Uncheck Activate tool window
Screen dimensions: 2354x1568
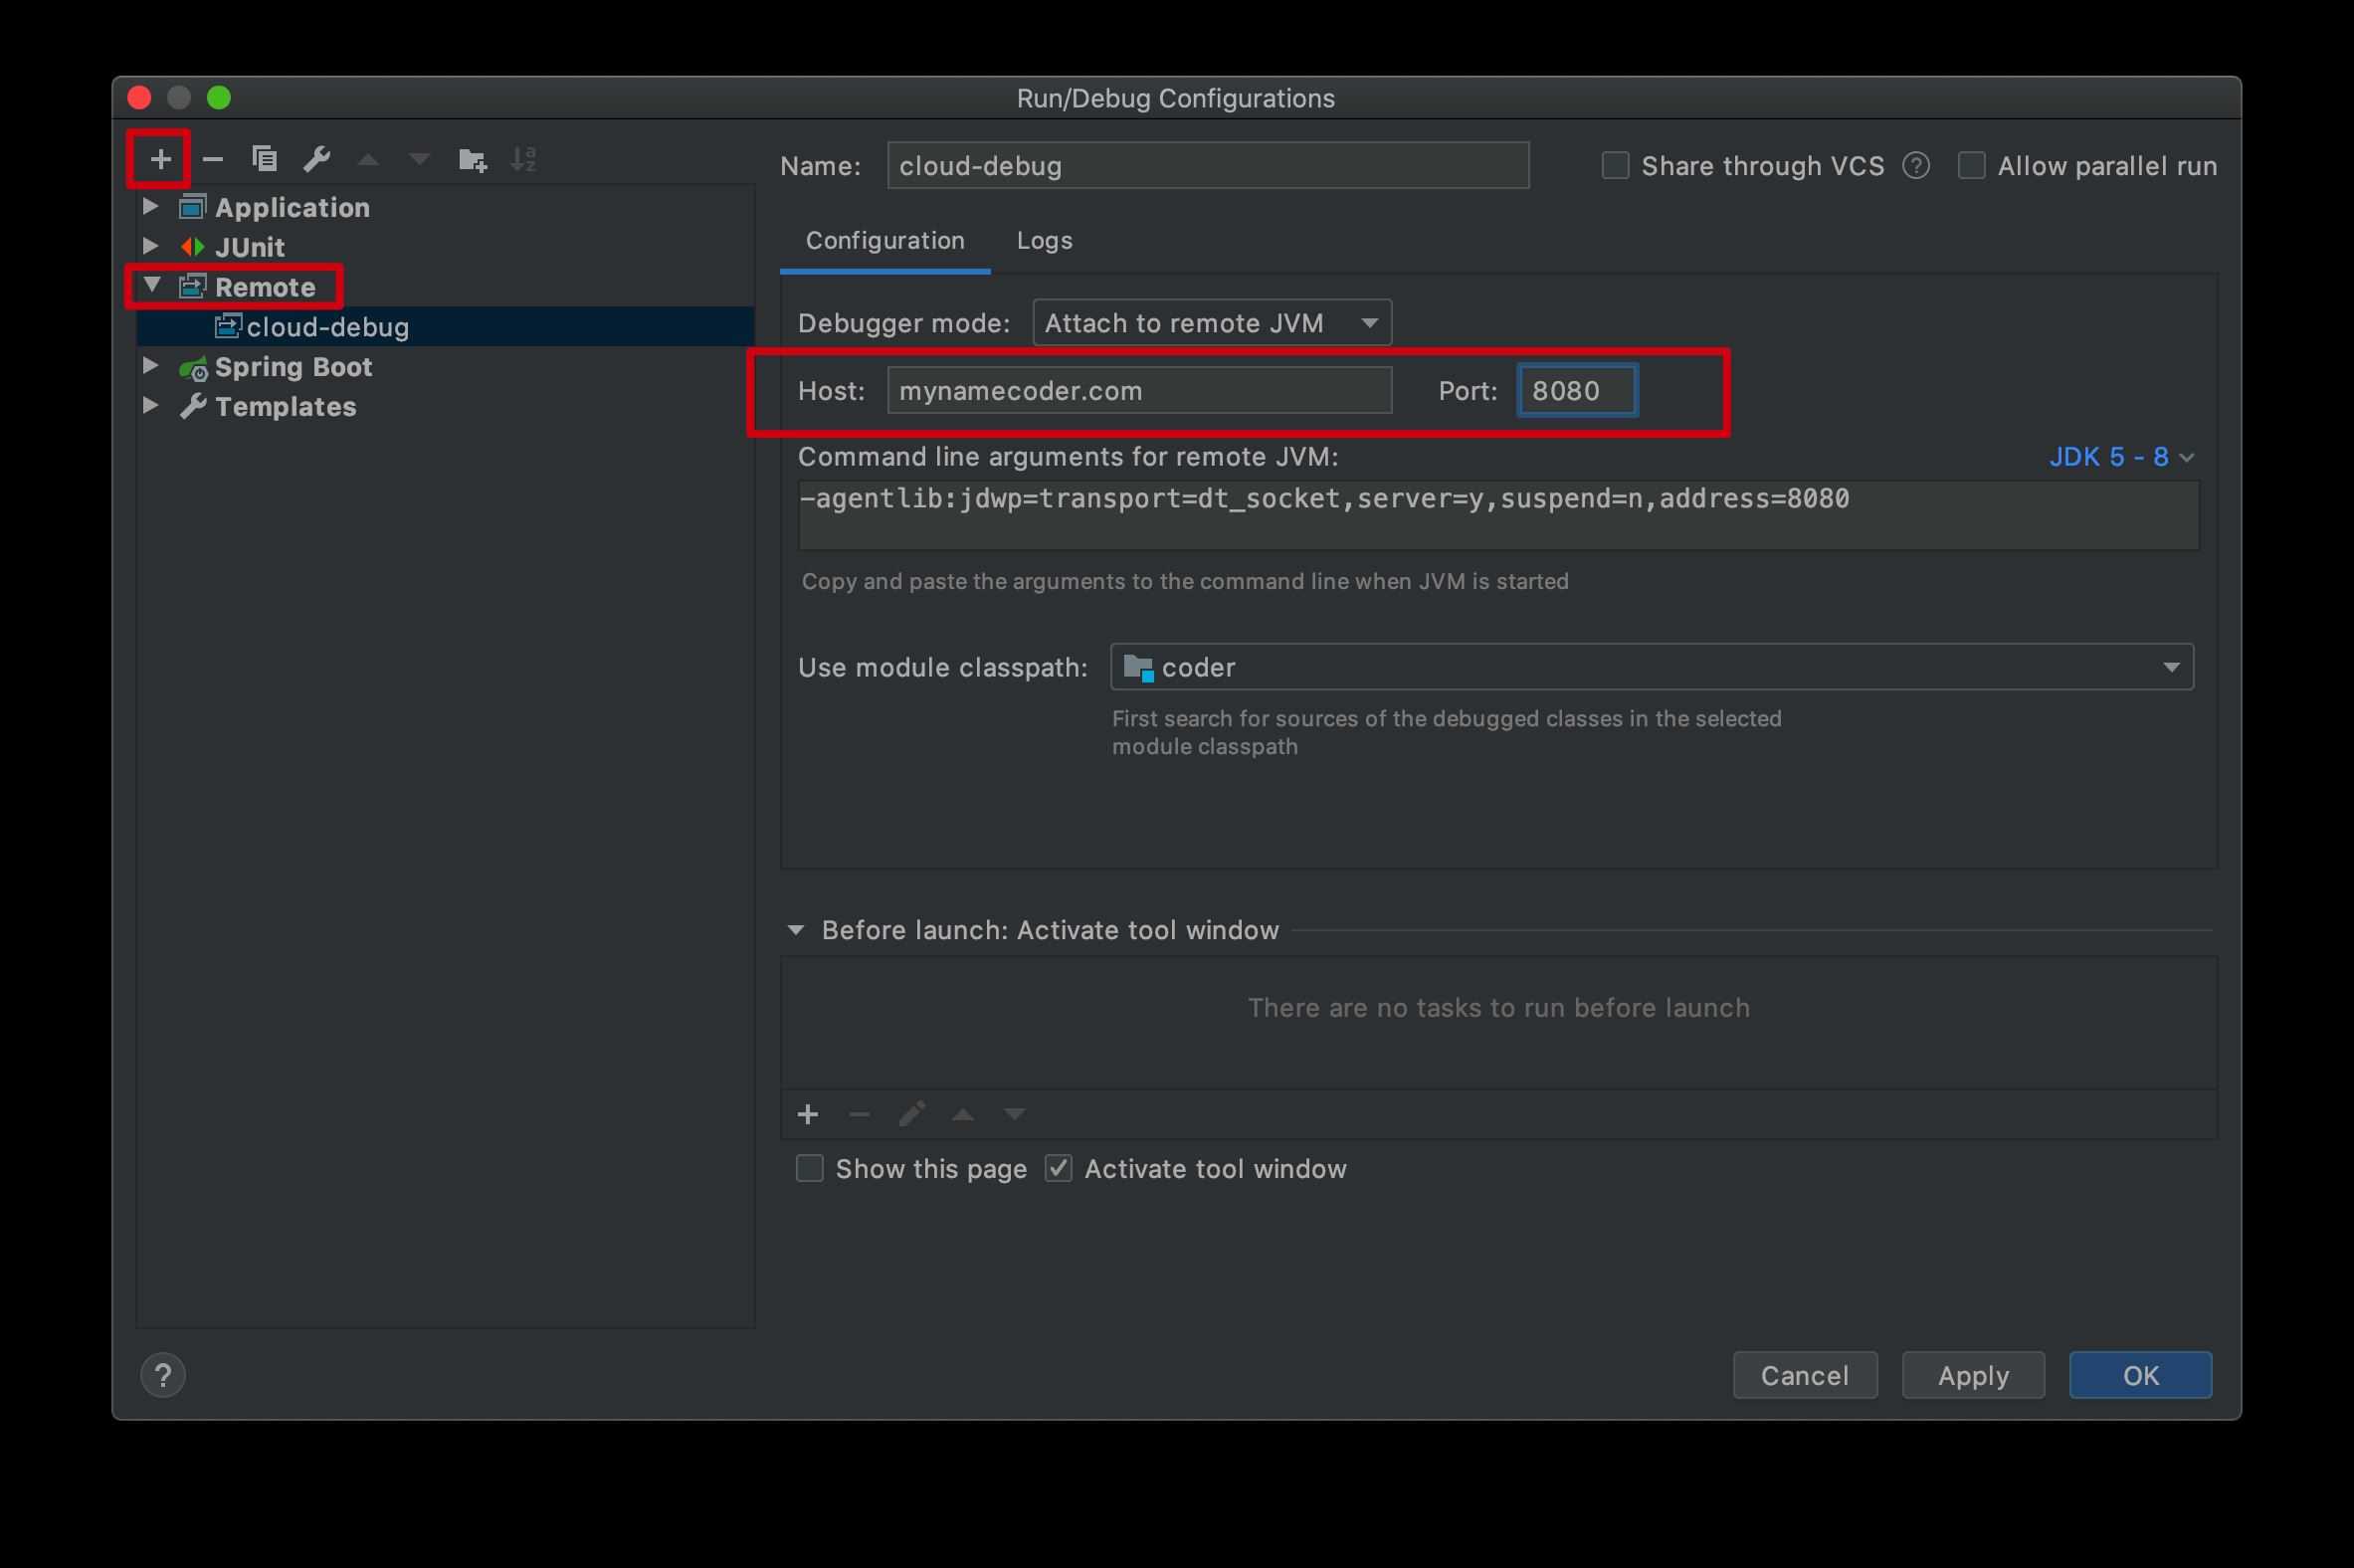point(1058,1168)
